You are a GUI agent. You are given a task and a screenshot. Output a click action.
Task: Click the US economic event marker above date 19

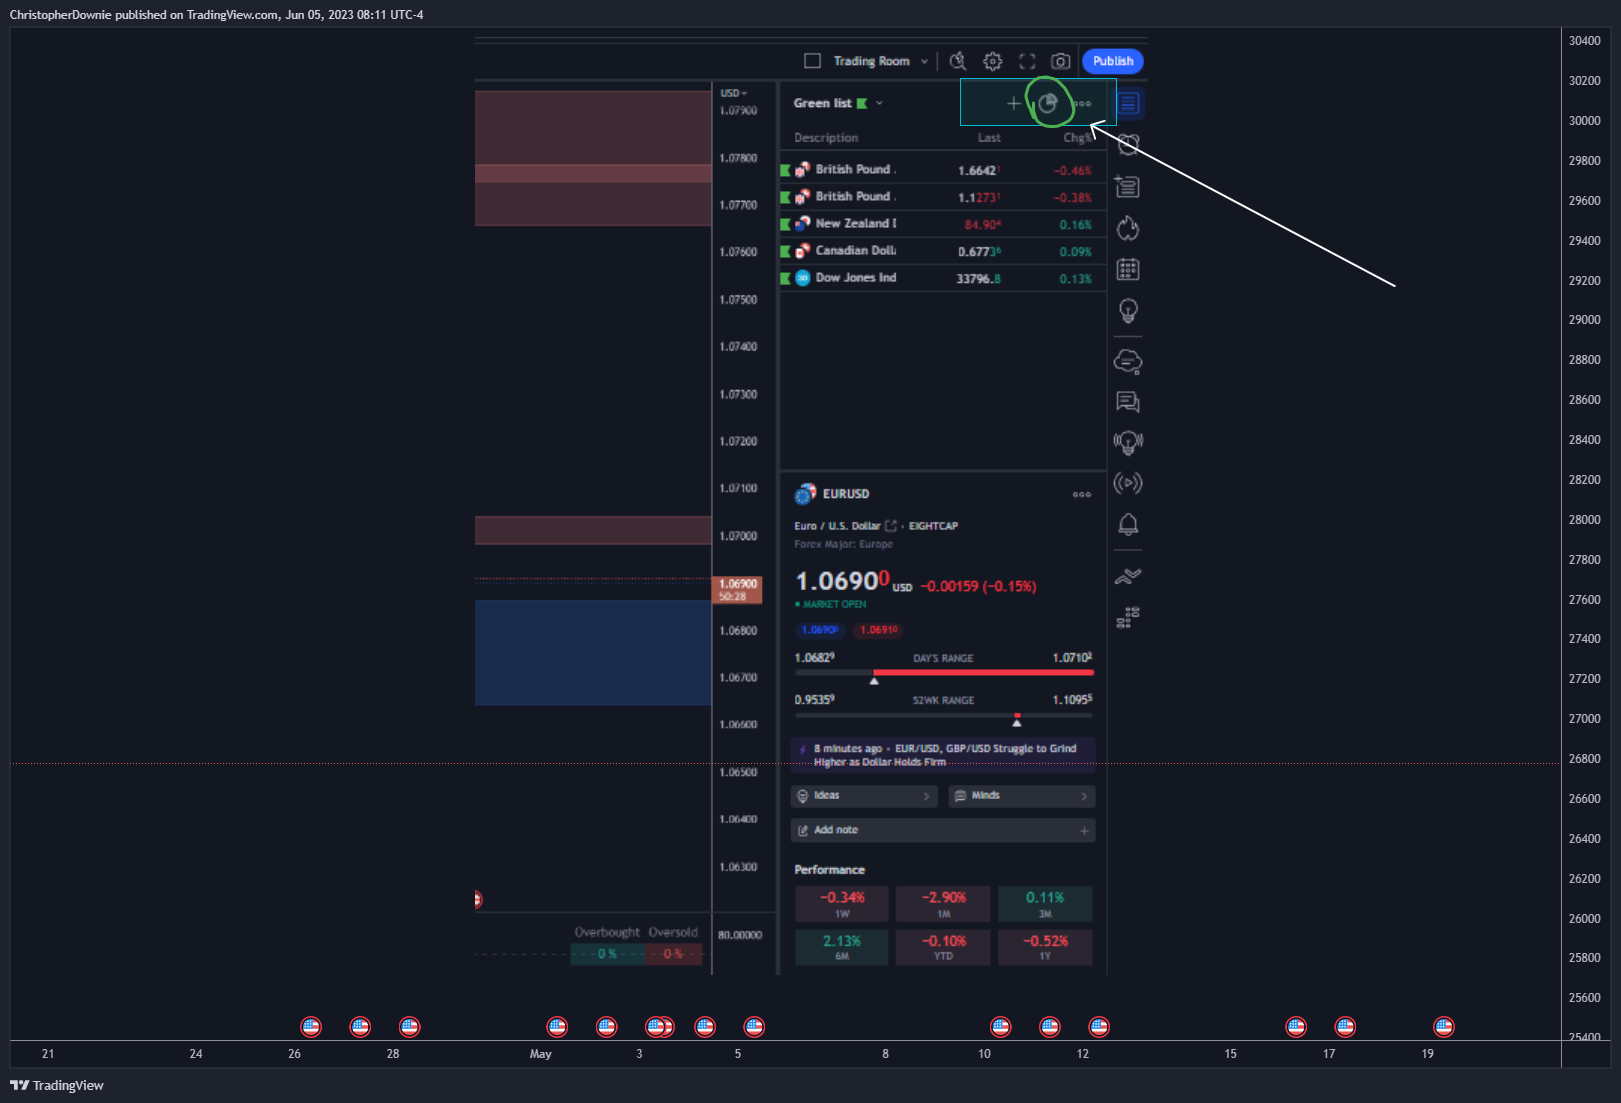pos(1443,1027)
